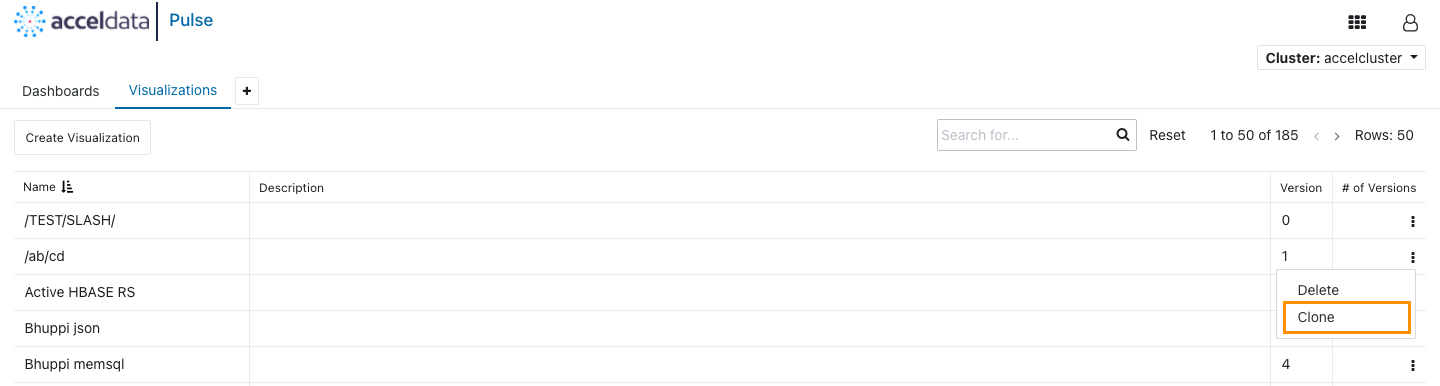
Task: Choose Clone from the context menu
Action: (1346, 317)
